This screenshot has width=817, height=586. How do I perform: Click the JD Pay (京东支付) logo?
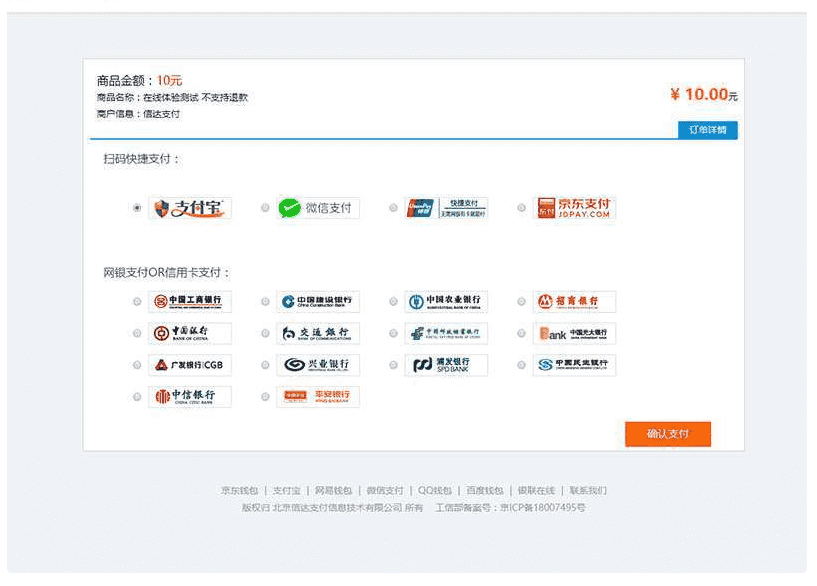[x=574, y=208]
